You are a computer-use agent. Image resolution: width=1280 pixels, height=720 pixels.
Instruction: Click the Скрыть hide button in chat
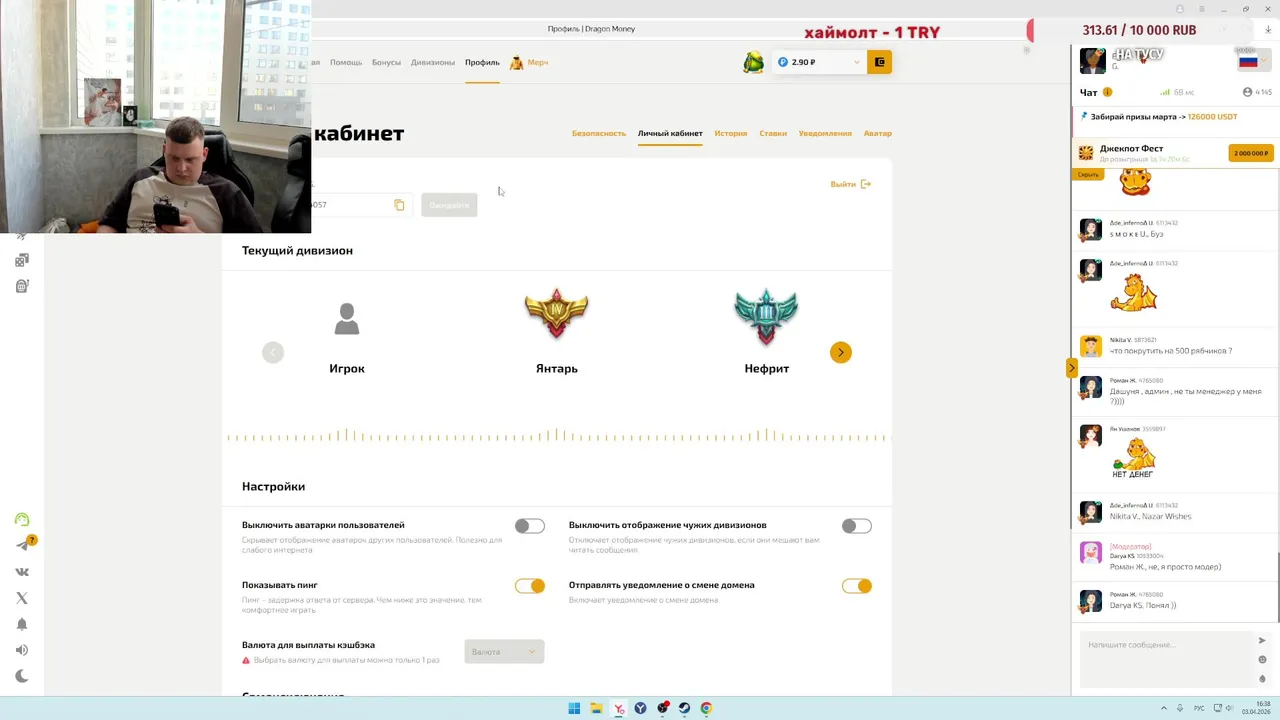(x=1088, y=175)
